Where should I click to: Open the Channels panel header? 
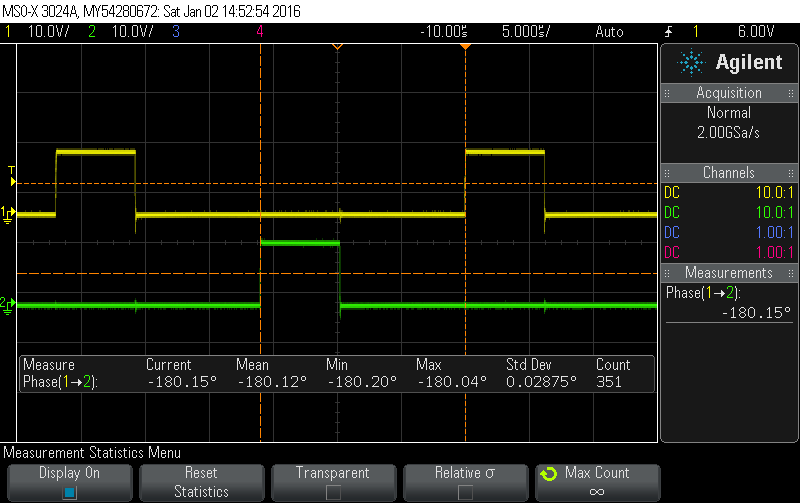pyautogui.click(x=729, y=173)
